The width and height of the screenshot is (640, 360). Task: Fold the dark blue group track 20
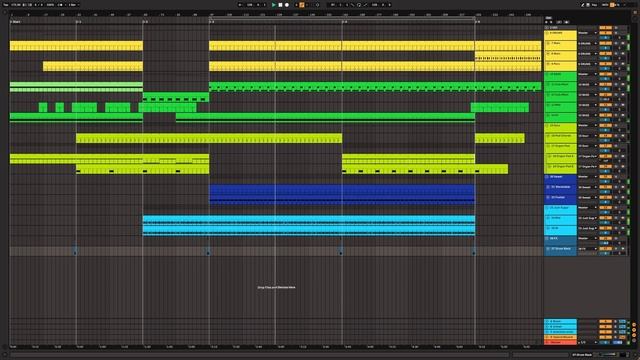547,177
